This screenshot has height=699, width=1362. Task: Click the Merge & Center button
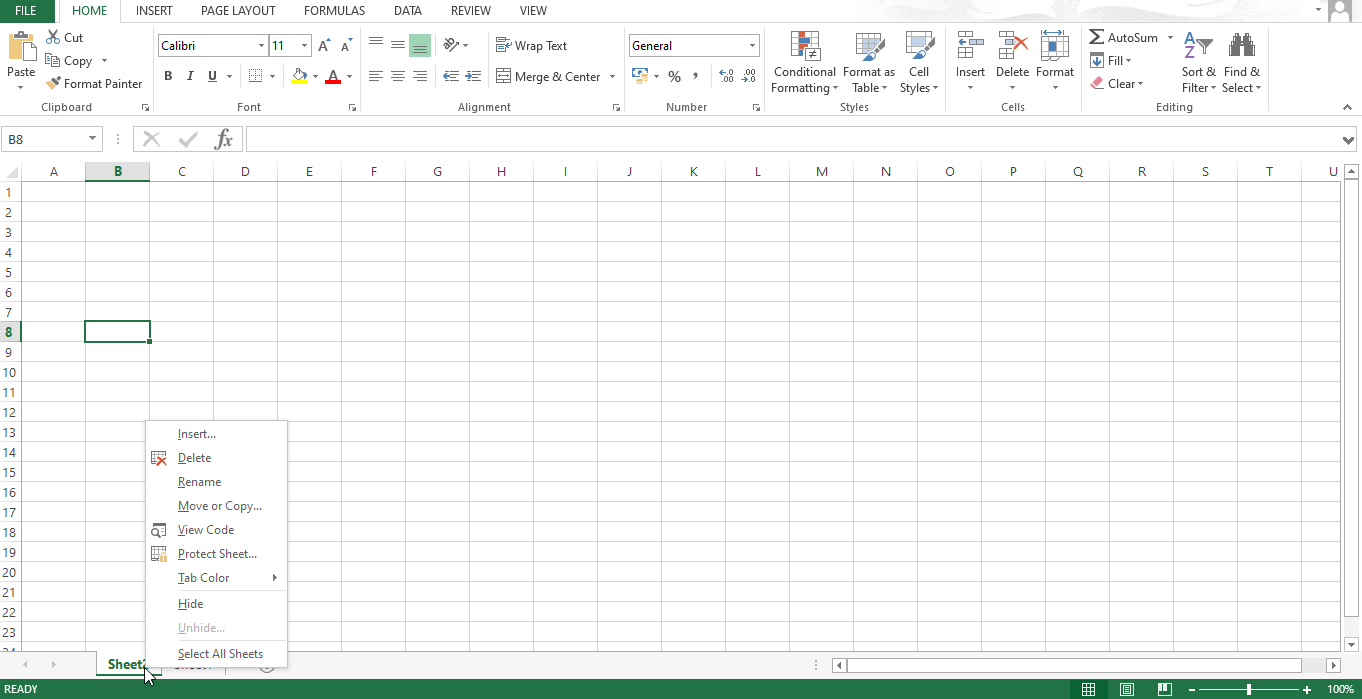548,76
